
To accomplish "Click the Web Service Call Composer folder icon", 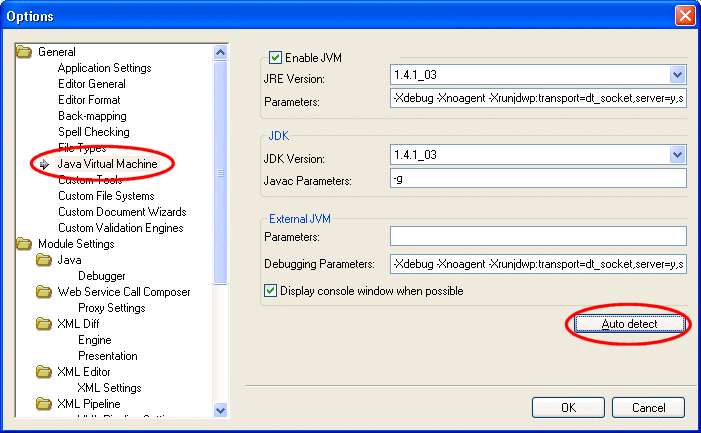I will [44, 292].
